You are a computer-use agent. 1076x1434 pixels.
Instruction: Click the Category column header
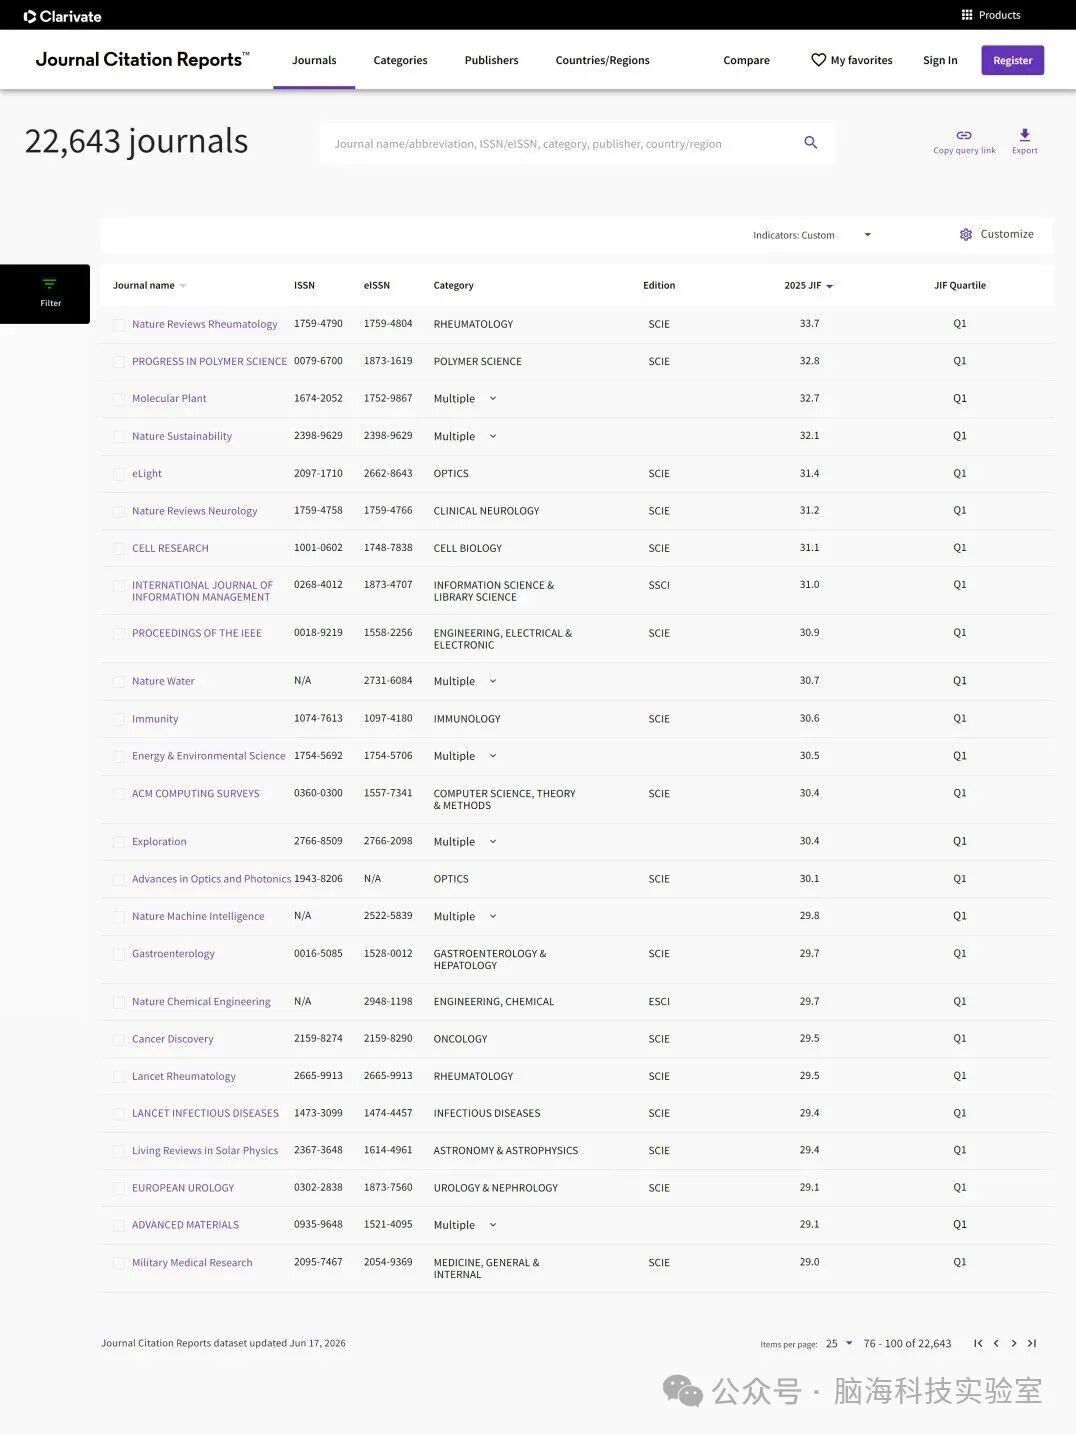click(453, 286)
